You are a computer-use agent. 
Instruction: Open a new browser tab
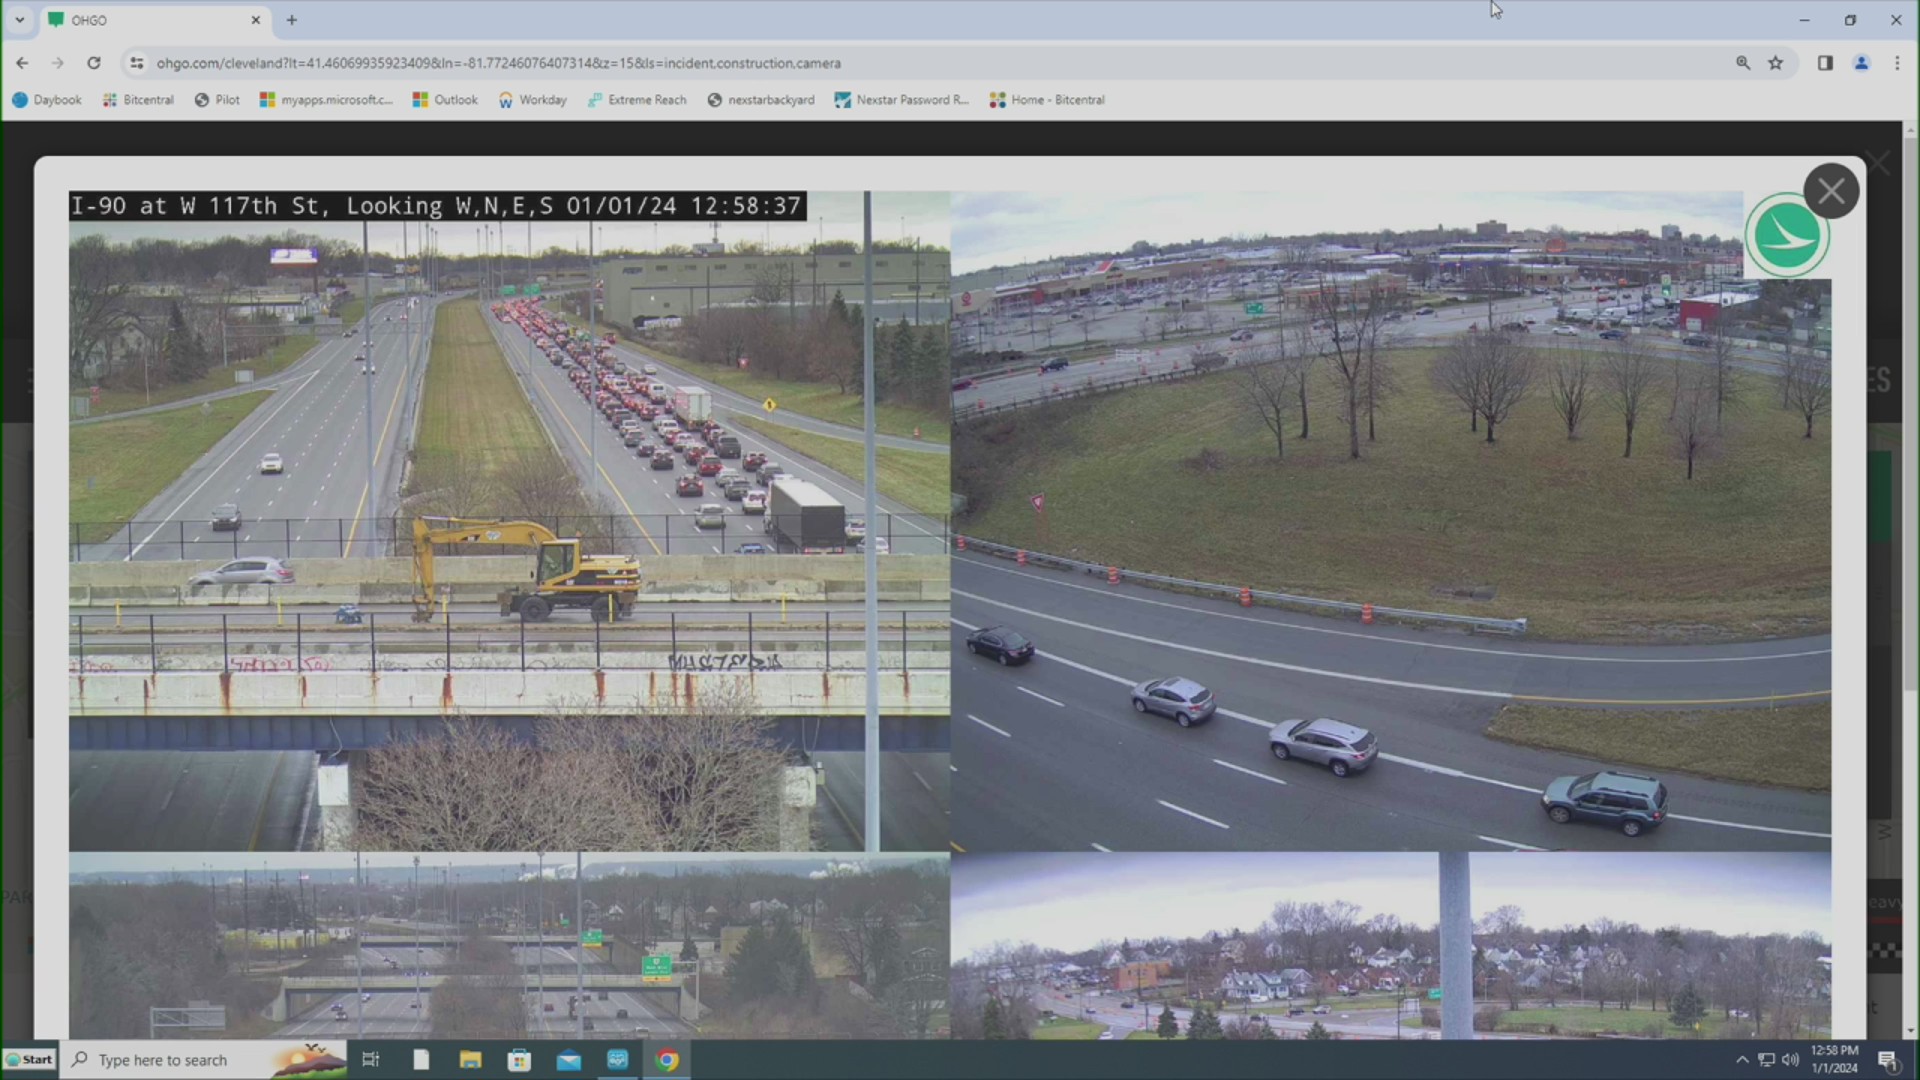click(292, 20)
